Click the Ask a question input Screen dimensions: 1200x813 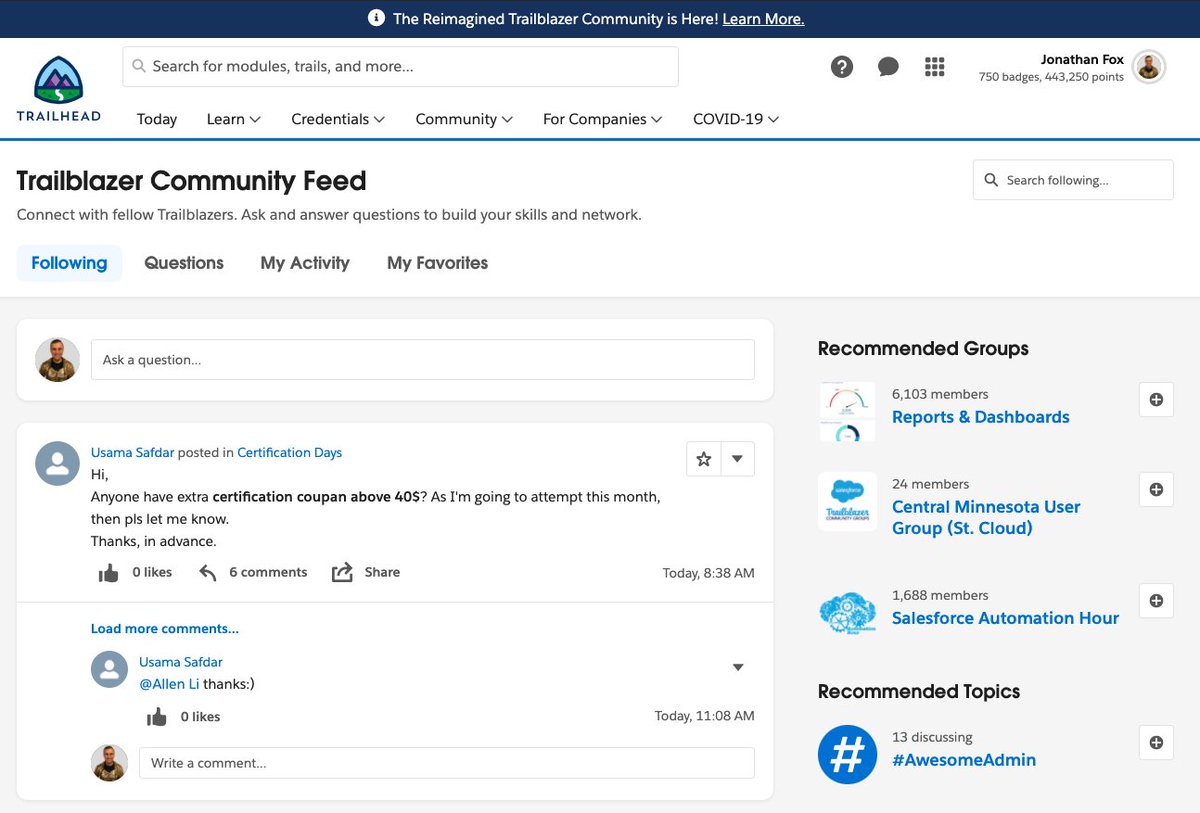423,359
